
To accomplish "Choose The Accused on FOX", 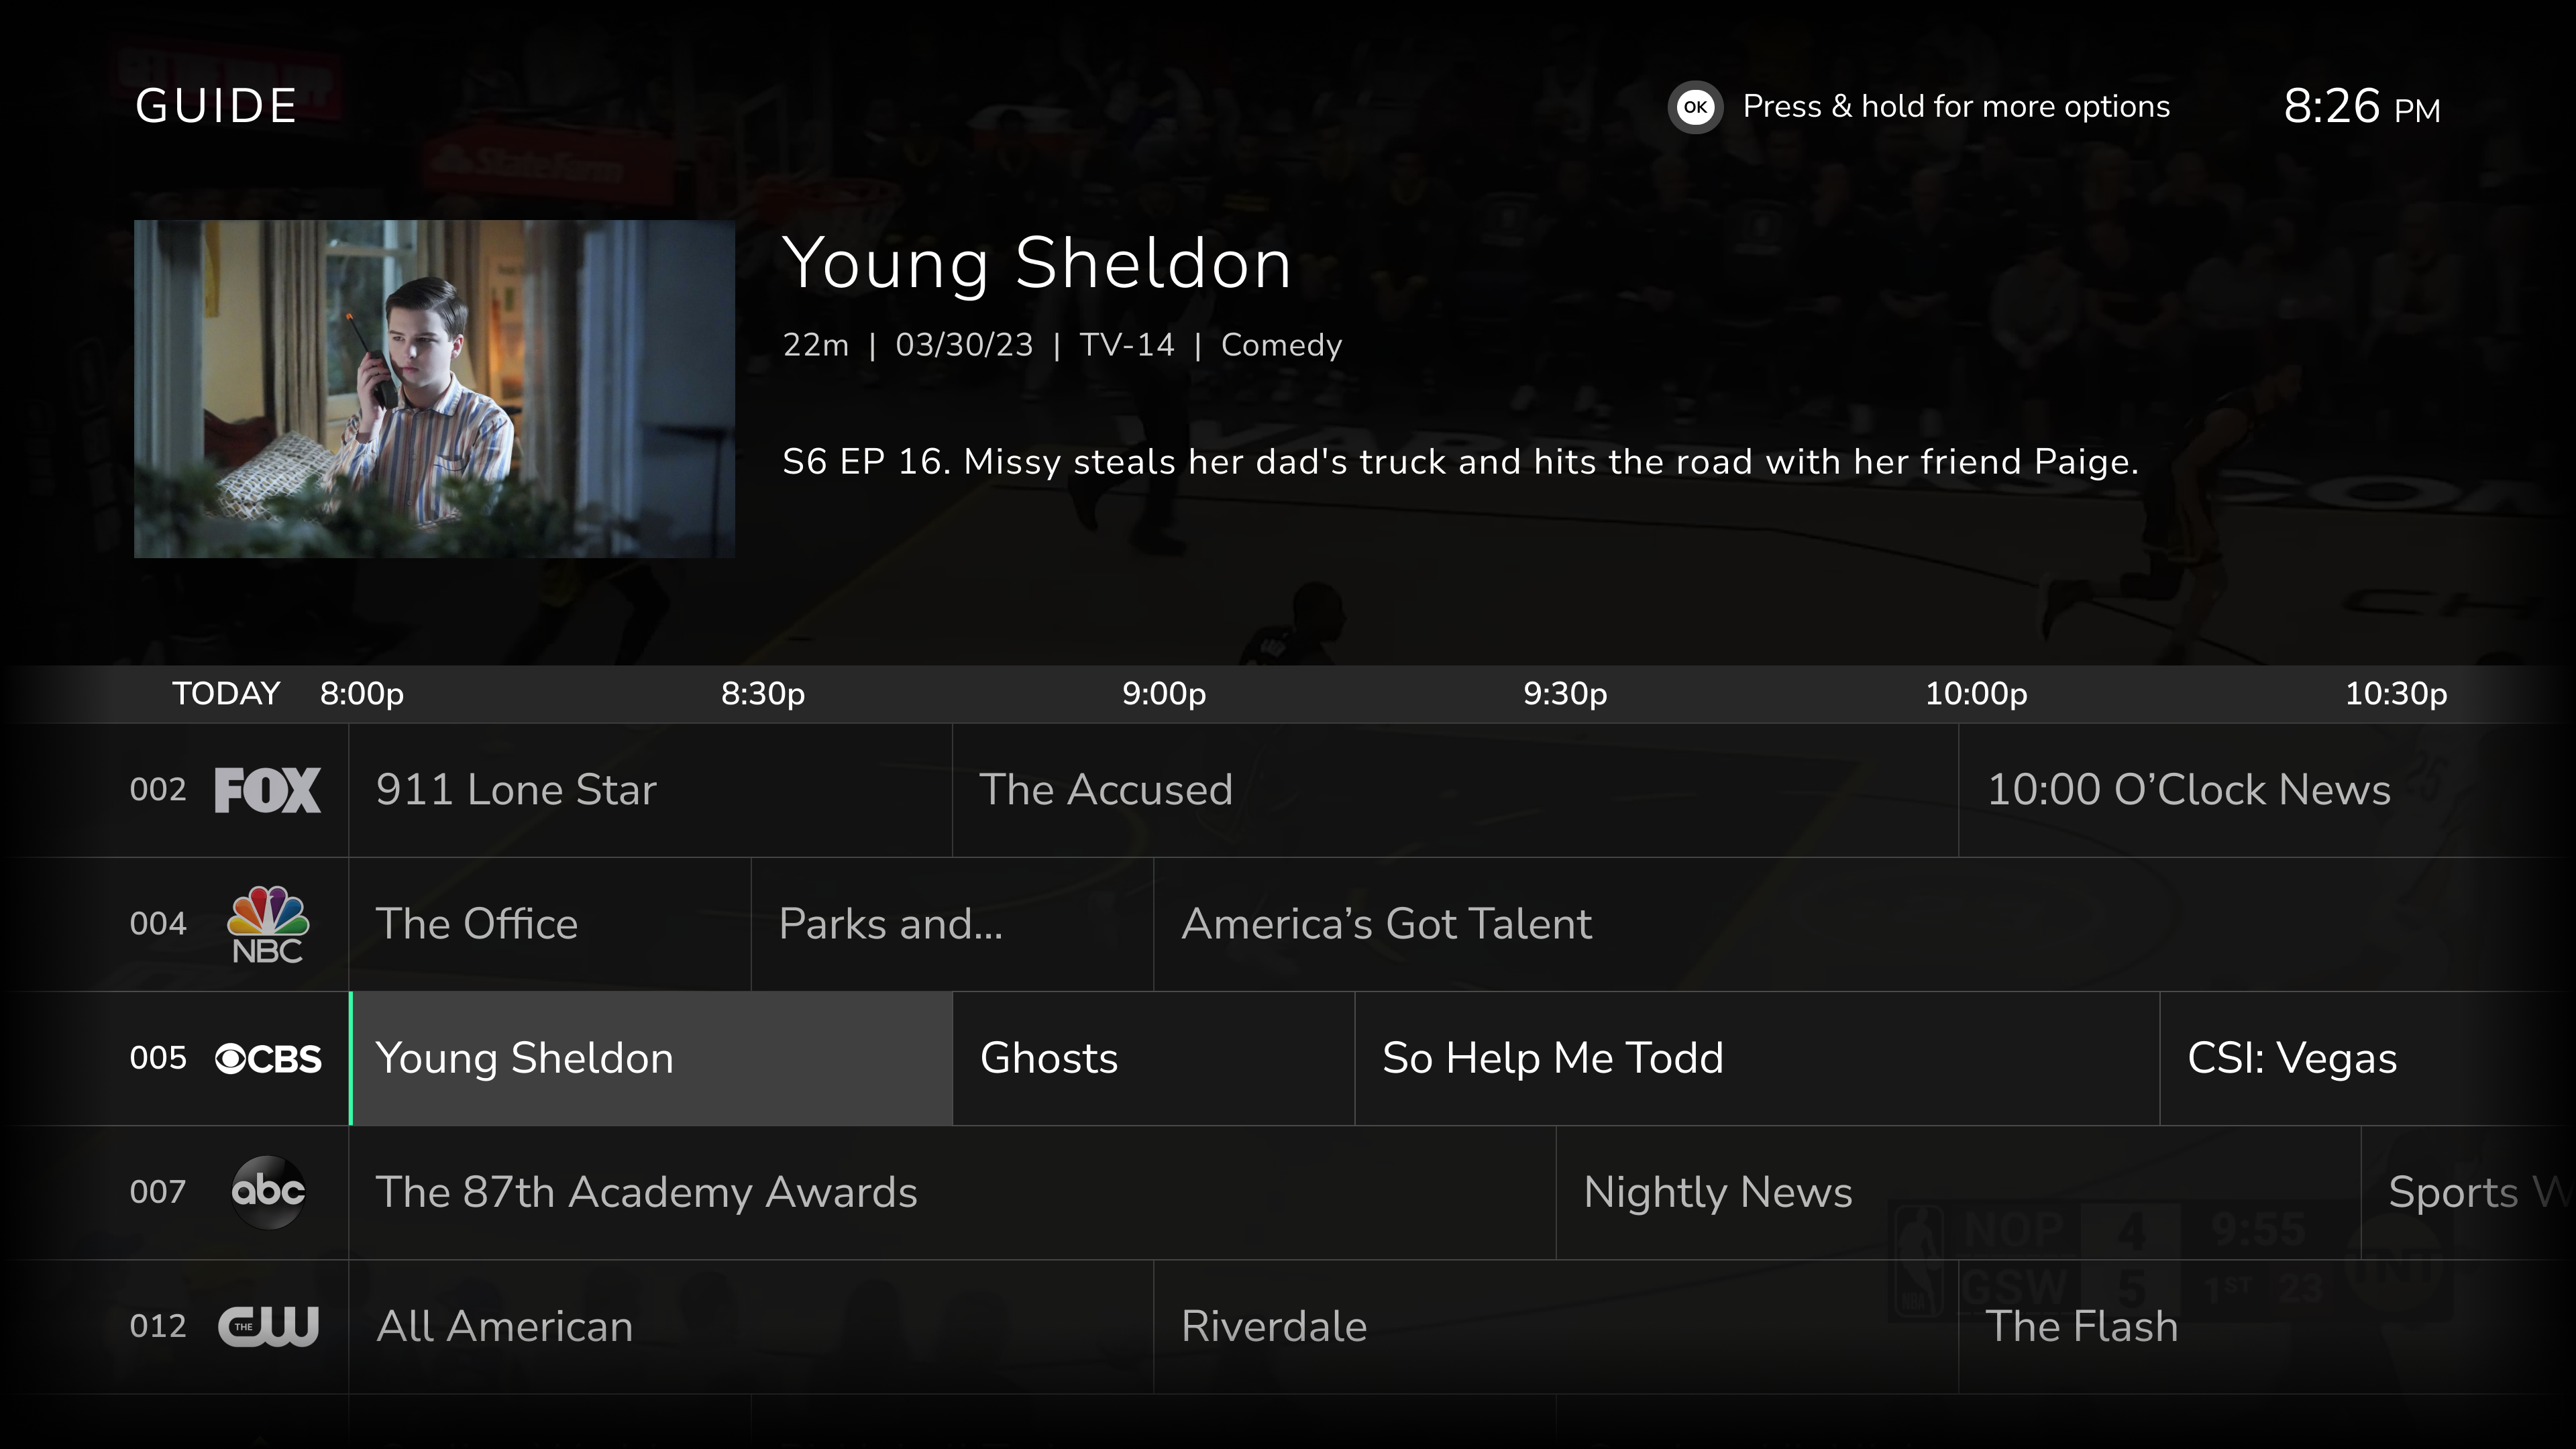I will (x=1454, y=790).
